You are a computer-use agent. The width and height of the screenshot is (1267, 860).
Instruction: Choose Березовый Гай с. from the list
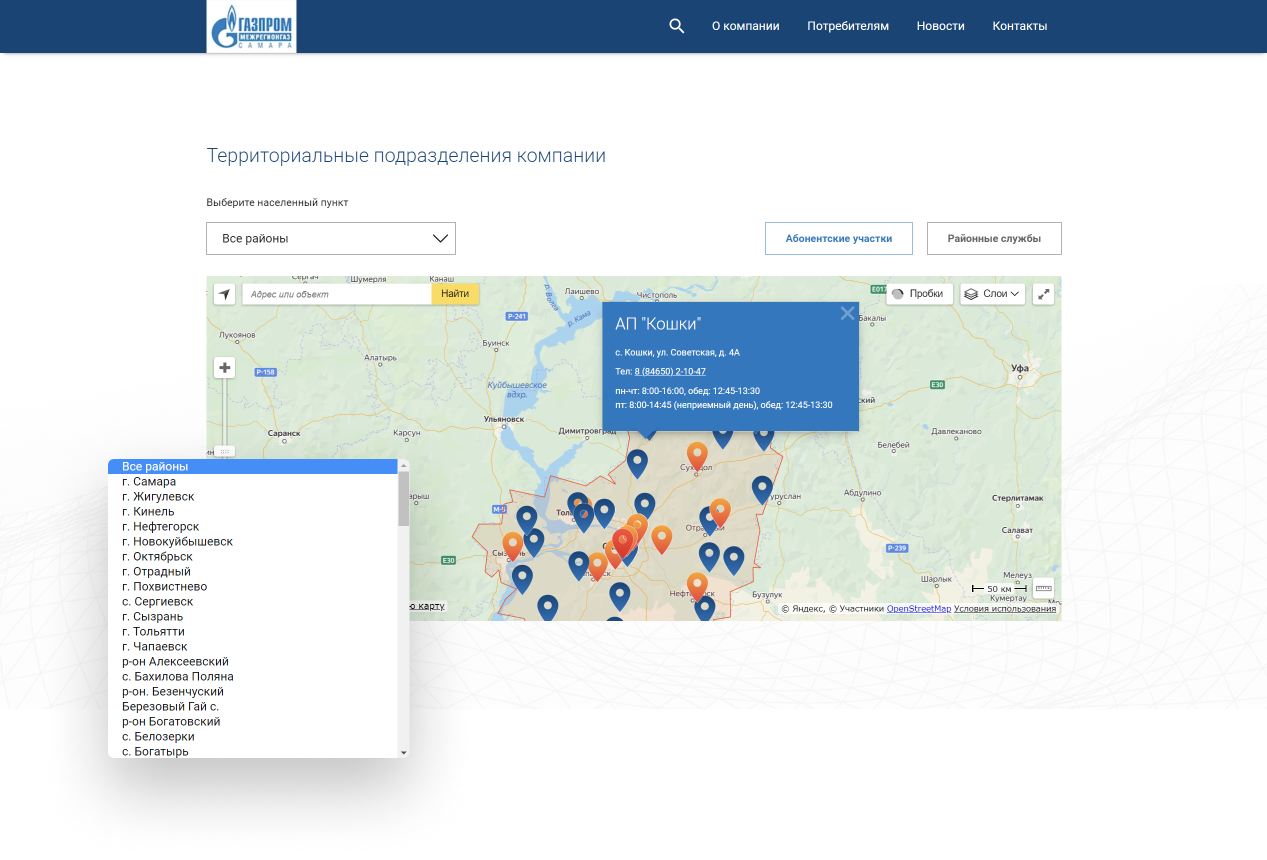click(253, 706)
